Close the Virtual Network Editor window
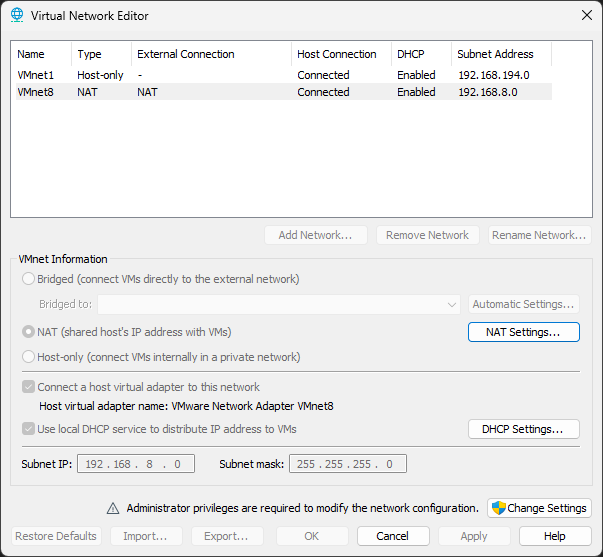The image size is (603, 557). (586, 15)
